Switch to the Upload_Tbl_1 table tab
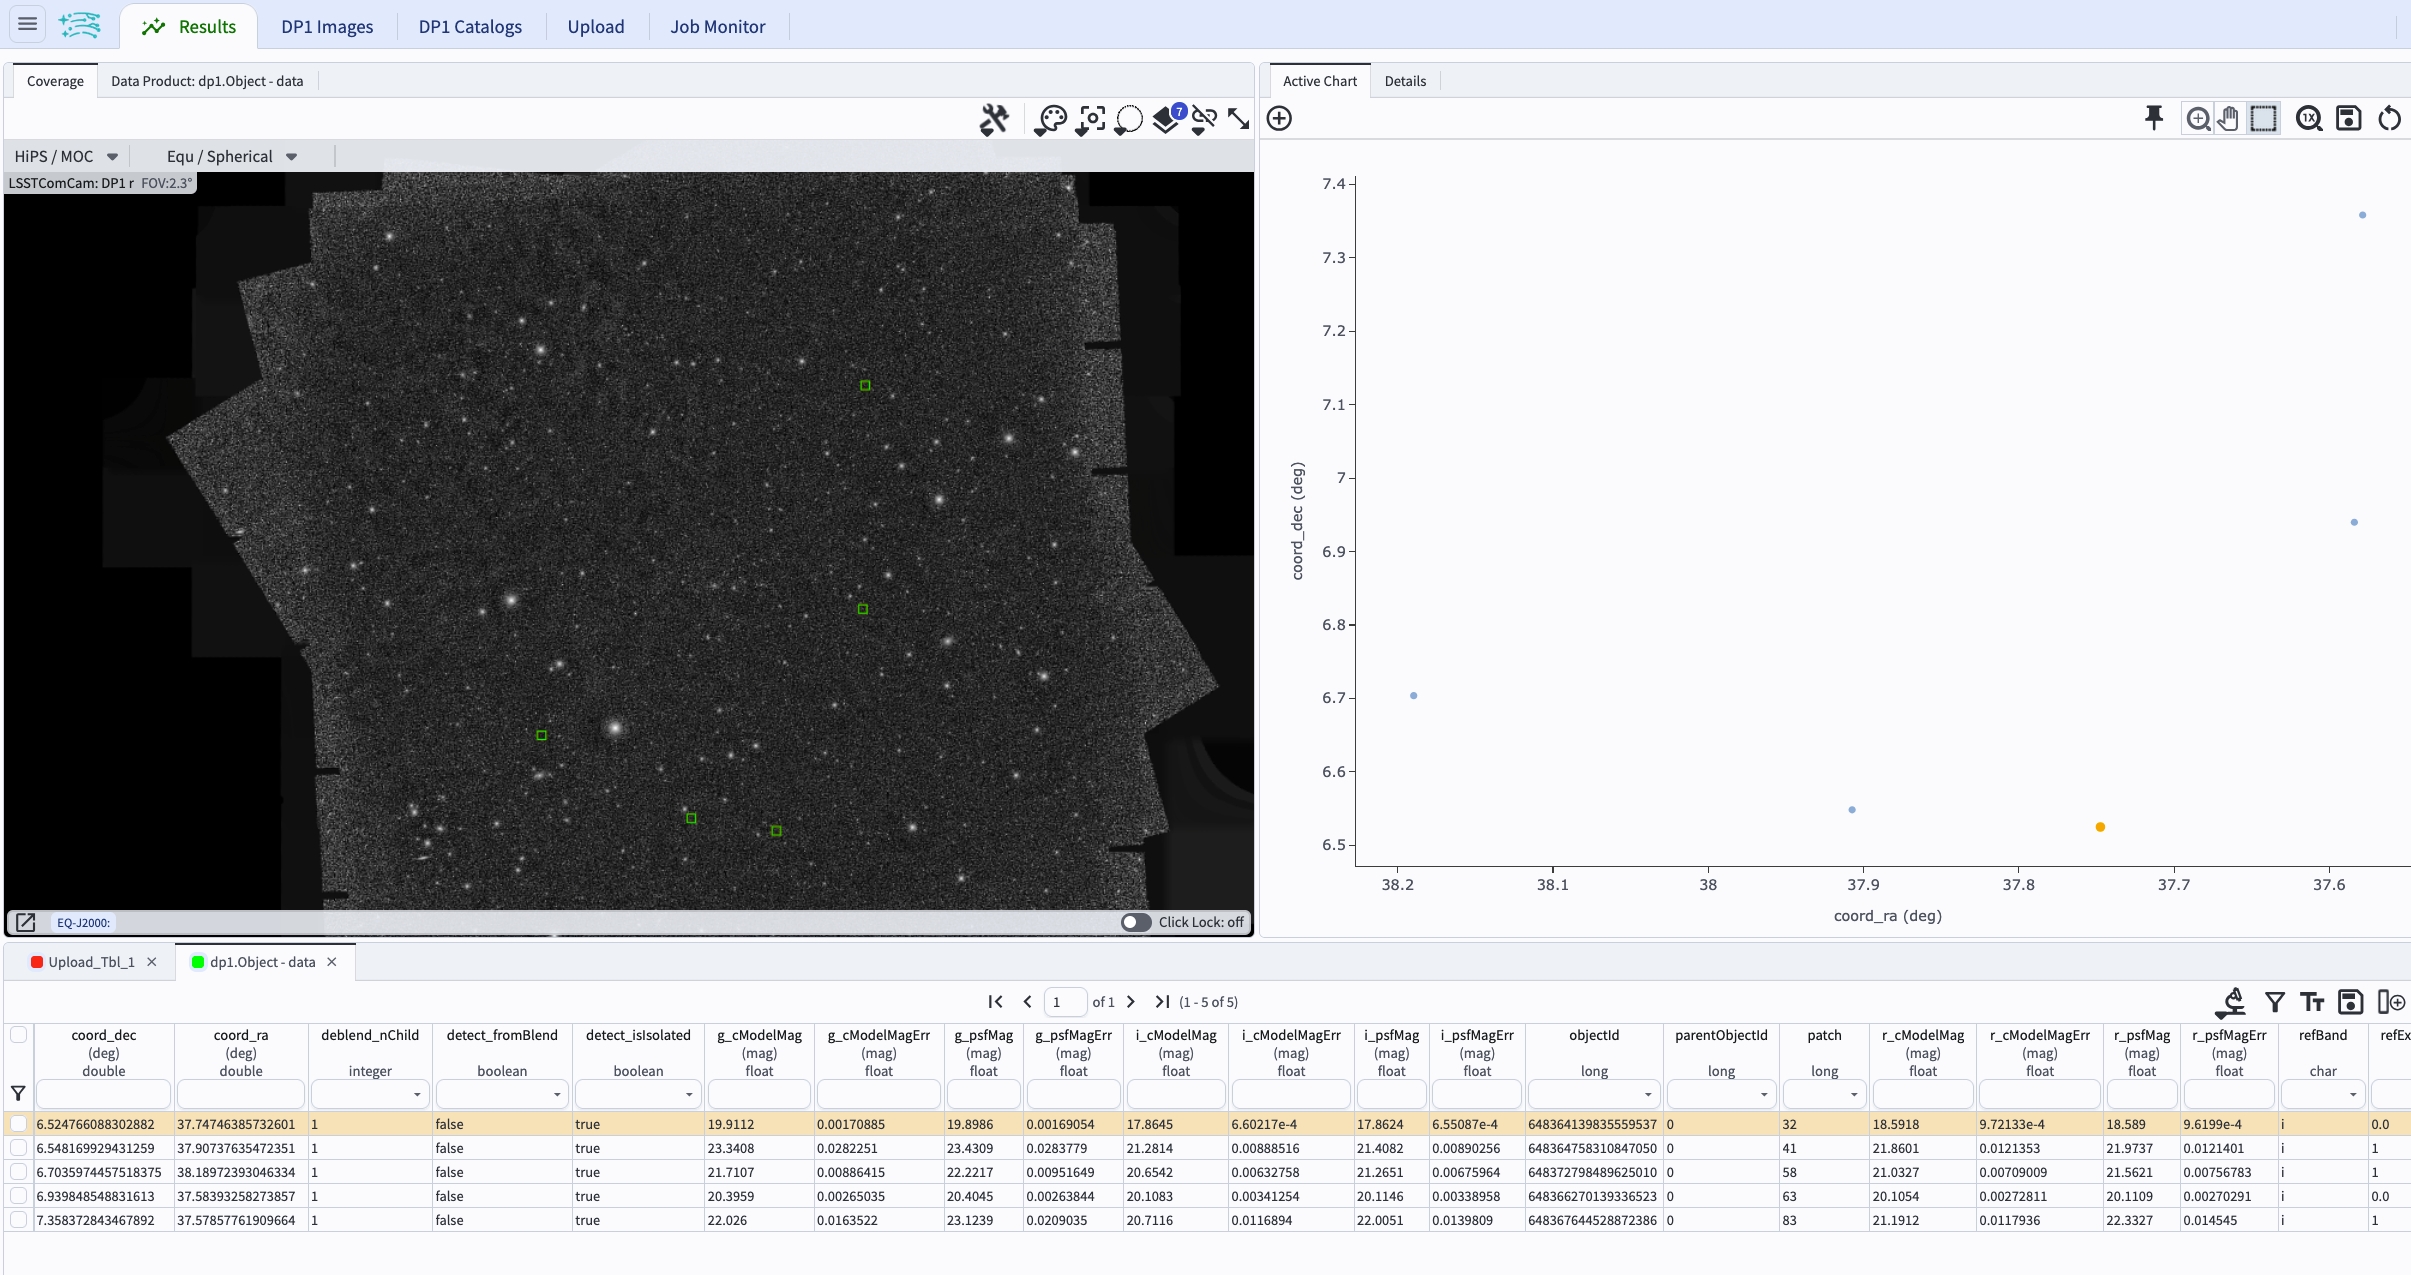This screenshot has width=2411, height=1275. point(91,962)
